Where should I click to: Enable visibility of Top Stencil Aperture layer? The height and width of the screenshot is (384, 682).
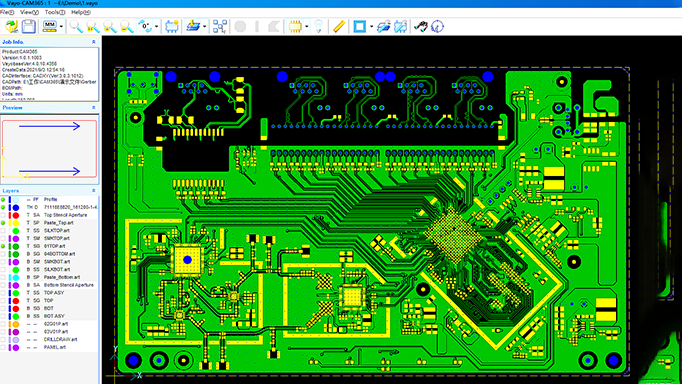click(3, 215)
